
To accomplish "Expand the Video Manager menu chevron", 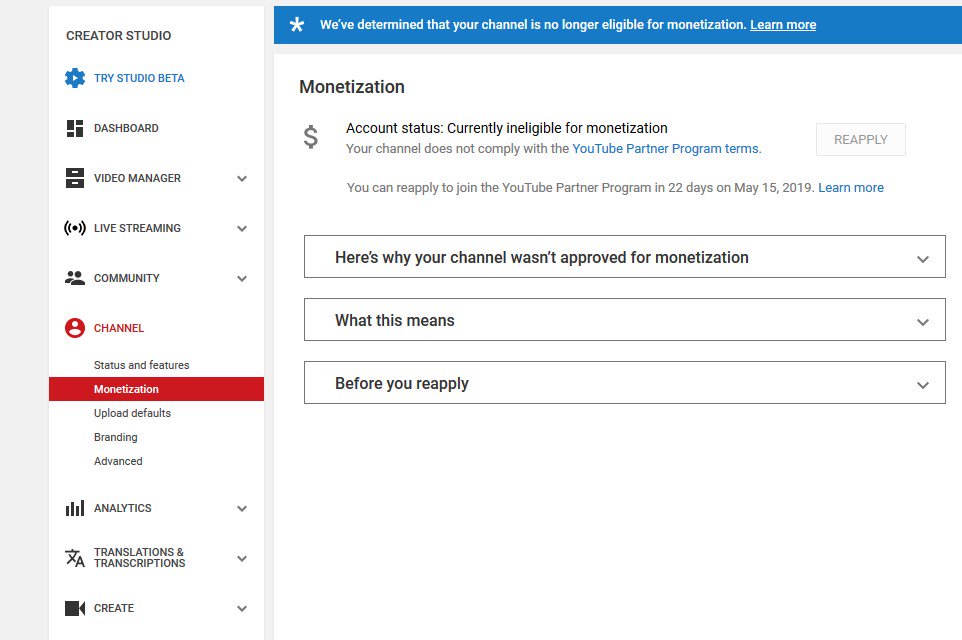I will click(242, 179).
